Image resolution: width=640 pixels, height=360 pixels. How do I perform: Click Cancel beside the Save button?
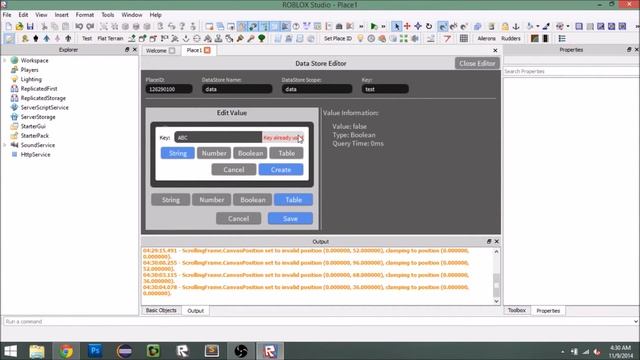click(x=238, y=218)
